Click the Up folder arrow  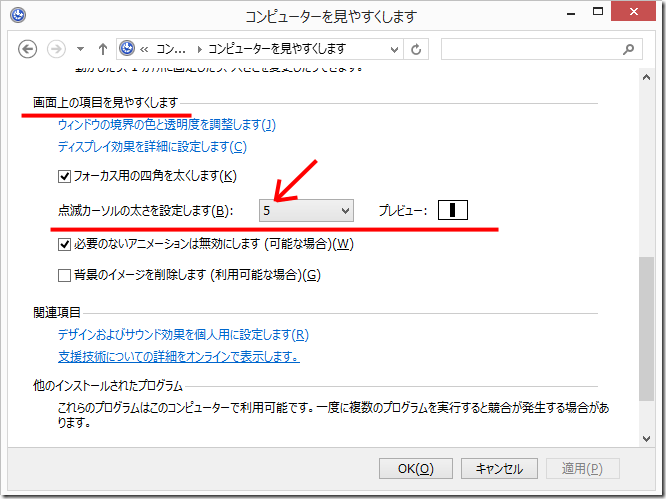click(102, 48)
